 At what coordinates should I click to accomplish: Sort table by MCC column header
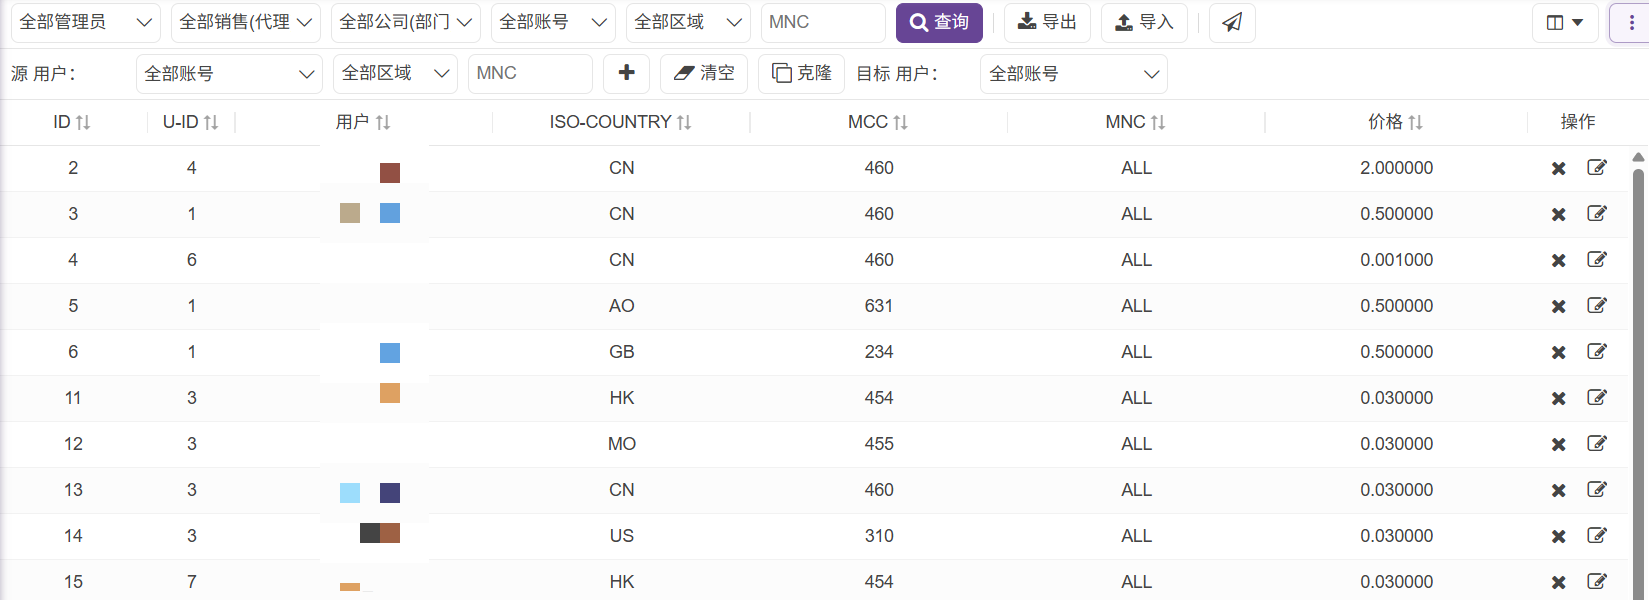878,122
